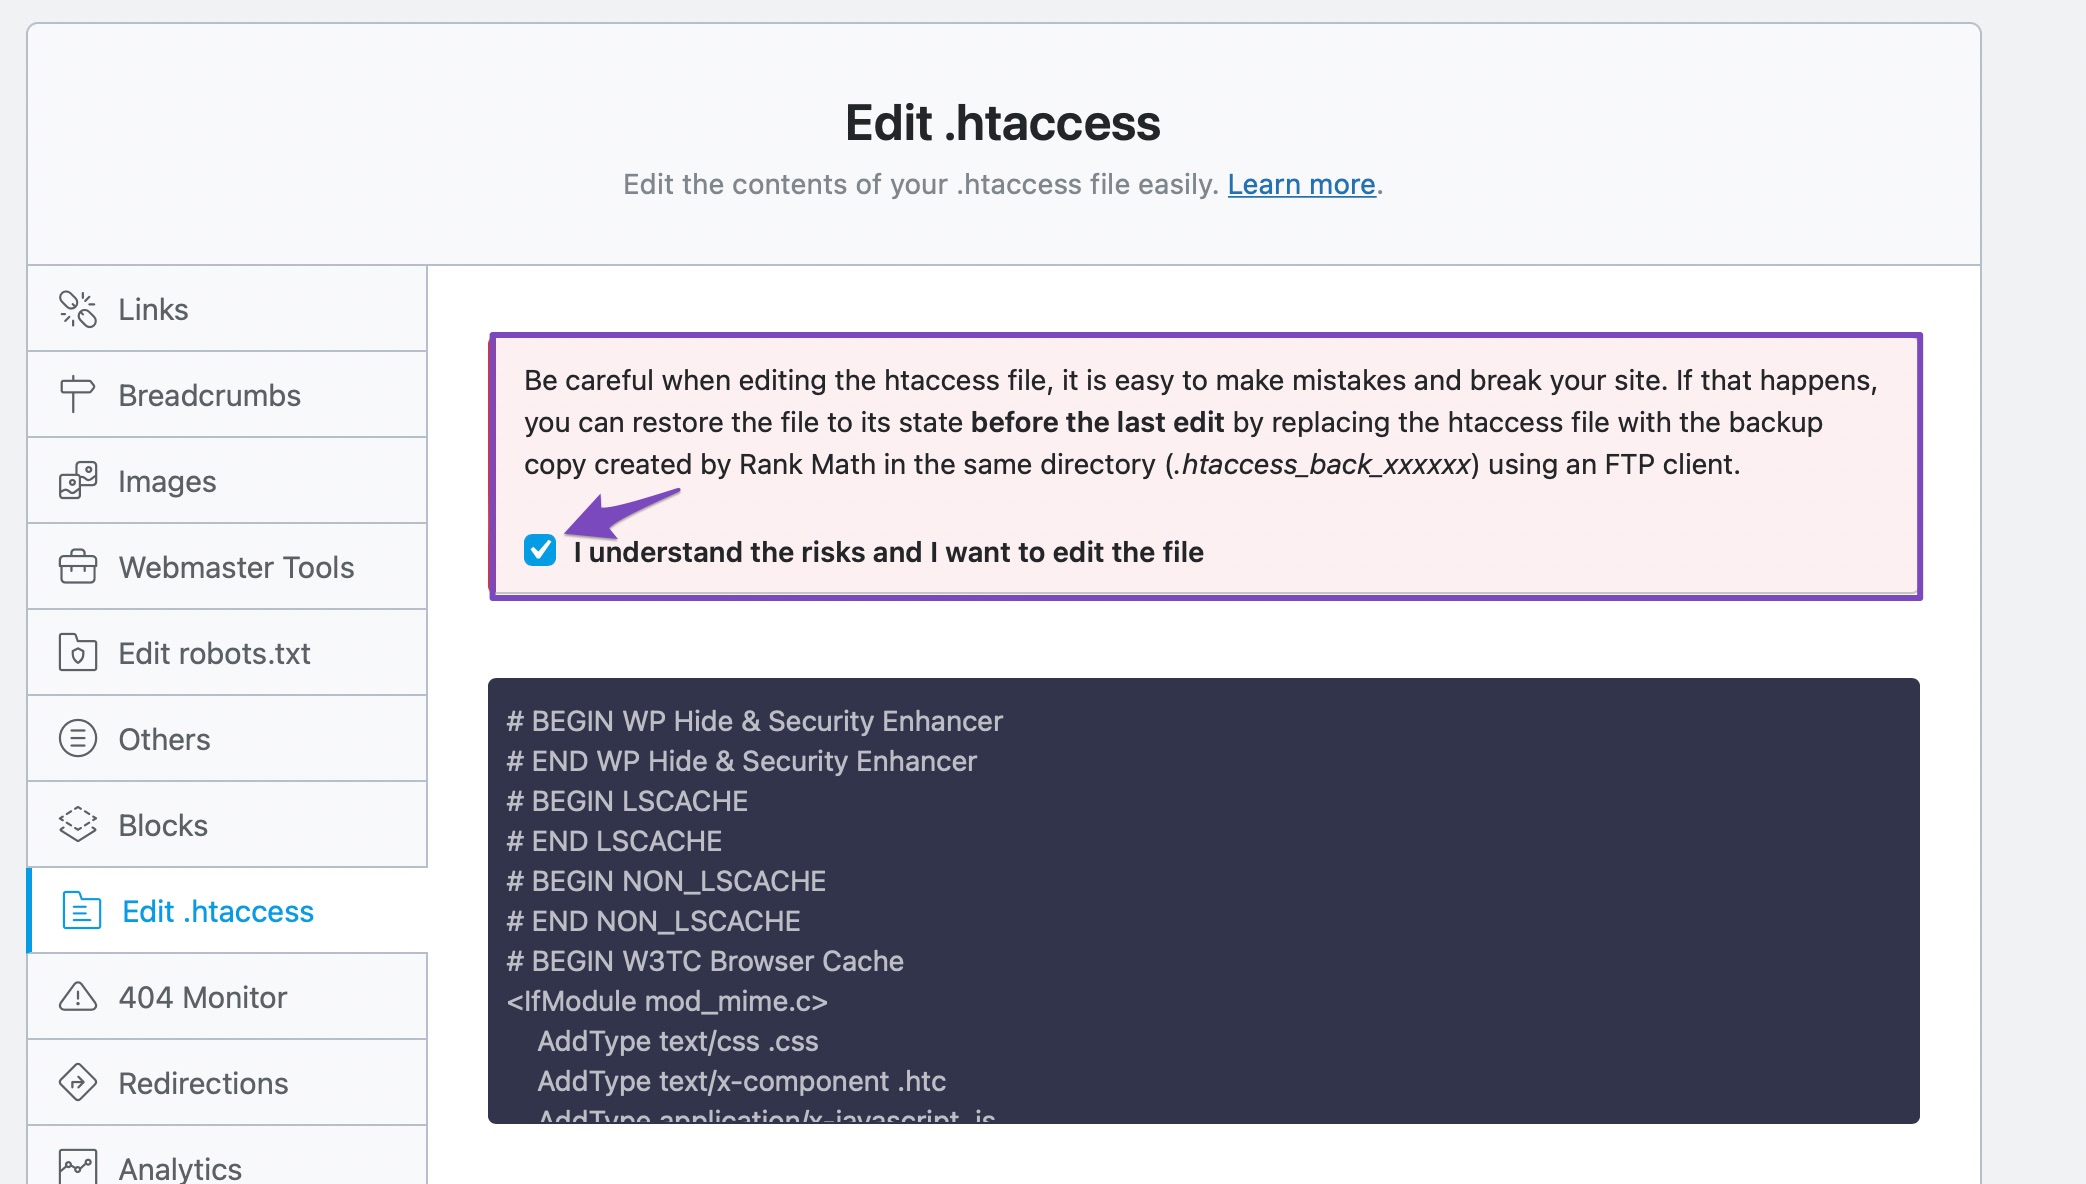Follow the Learn more link
Viewport: 2086px width, 1184px height.
pyautogui.click(x=1301, y=185)
